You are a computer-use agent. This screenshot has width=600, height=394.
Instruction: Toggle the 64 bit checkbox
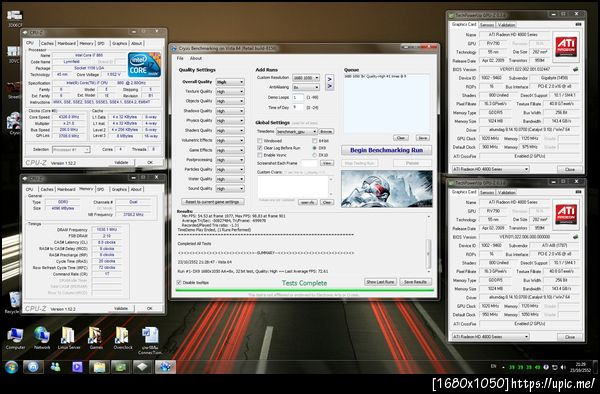(315, 141)
